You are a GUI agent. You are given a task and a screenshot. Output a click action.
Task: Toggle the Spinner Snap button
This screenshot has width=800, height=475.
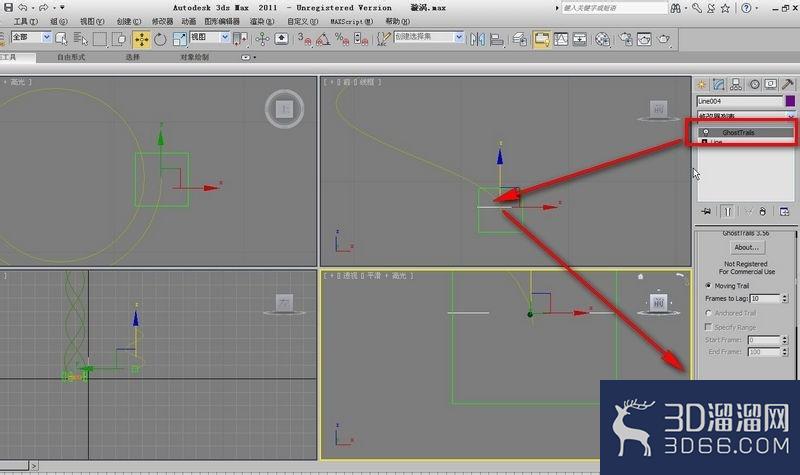coord(360,39)
